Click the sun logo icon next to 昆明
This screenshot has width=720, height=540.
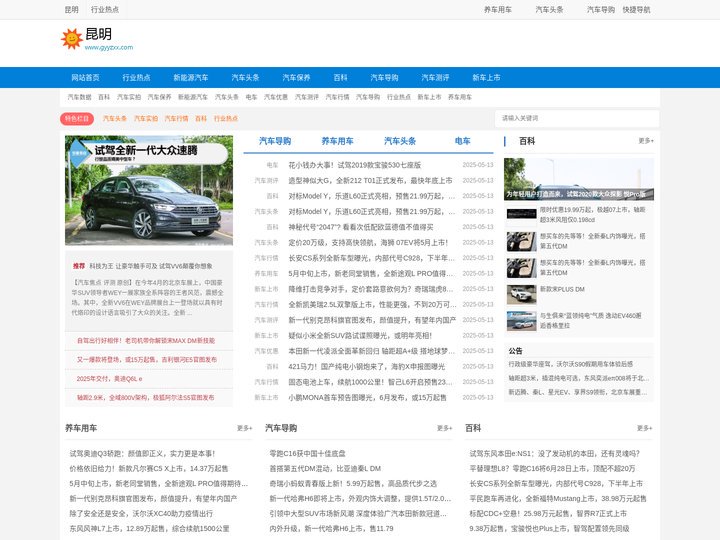click(x=72, y=39)
